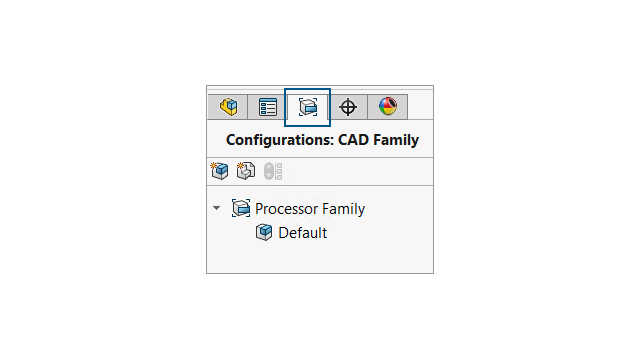
Task: Click the Add Derived Configuration icon
Action: click(x=246, y=171)
